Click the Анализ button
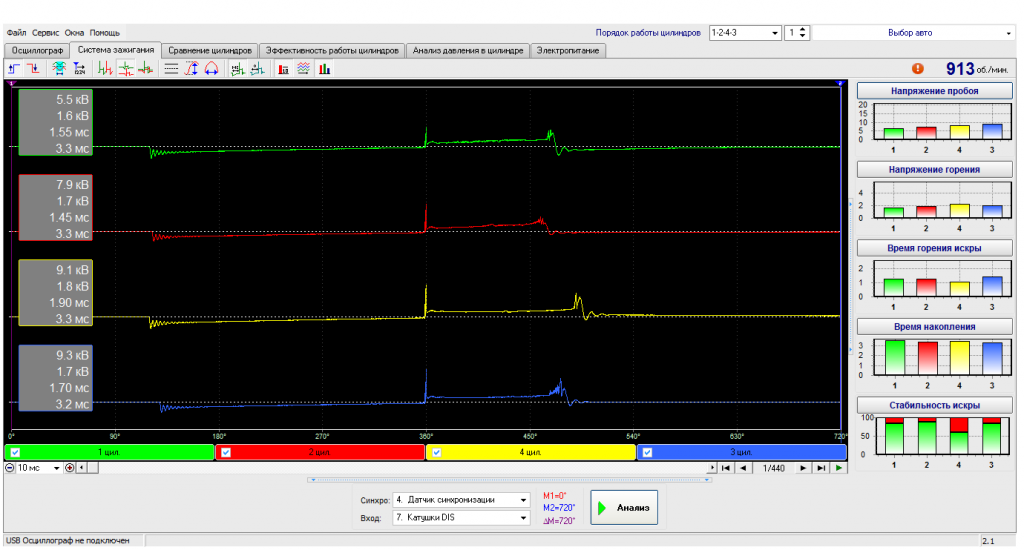 [x=624, y=508]
